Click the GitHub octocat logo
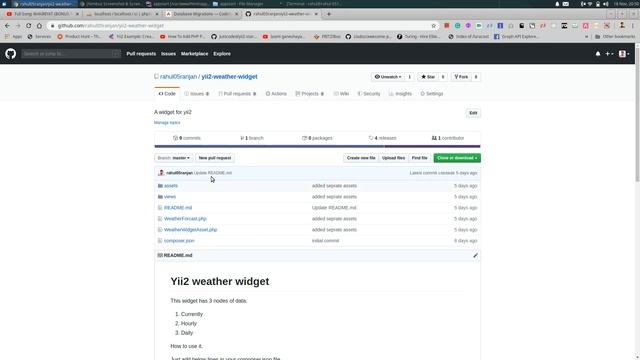This screenshot has height=360, width=640. [x=11, y=53]
